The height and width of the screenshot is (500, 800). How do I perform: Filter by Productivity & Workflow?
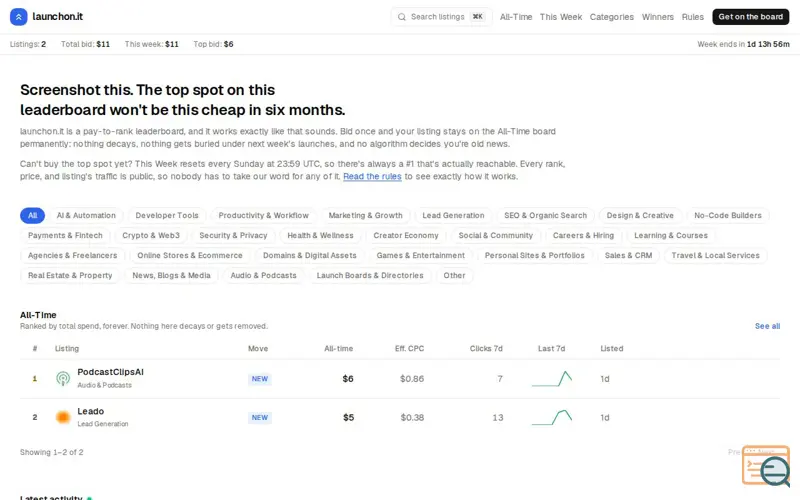pos(263,215)
